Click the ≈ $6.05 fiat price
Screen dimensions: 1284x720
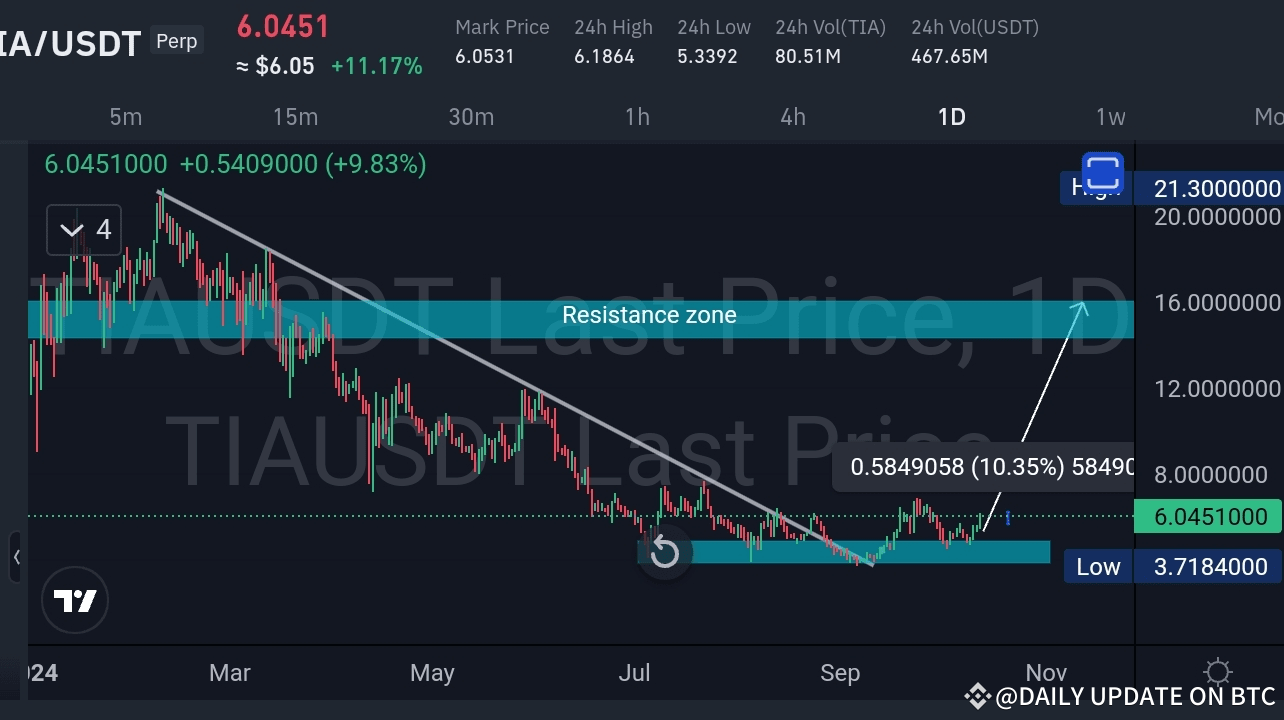(276, 67)
